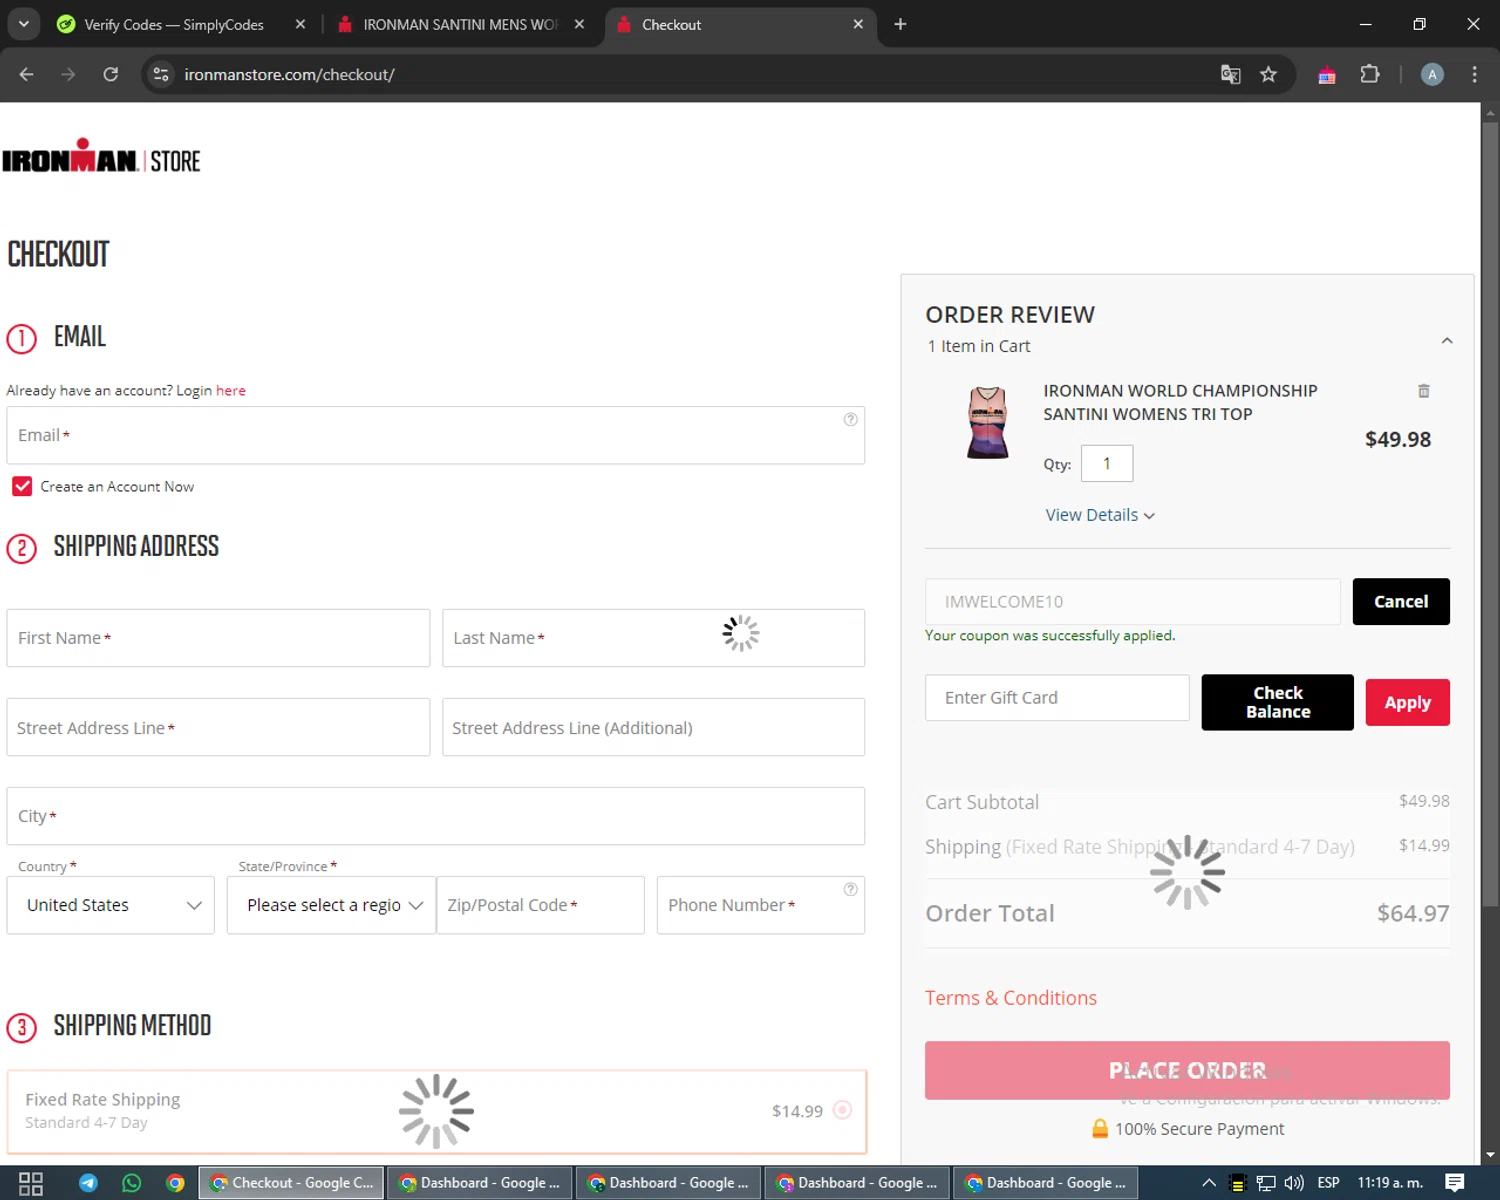Close the IRONMAN SANTINI MENS tab
Screen dimensions: 1500x1200
pyautogui.click(x=579, y=24)
